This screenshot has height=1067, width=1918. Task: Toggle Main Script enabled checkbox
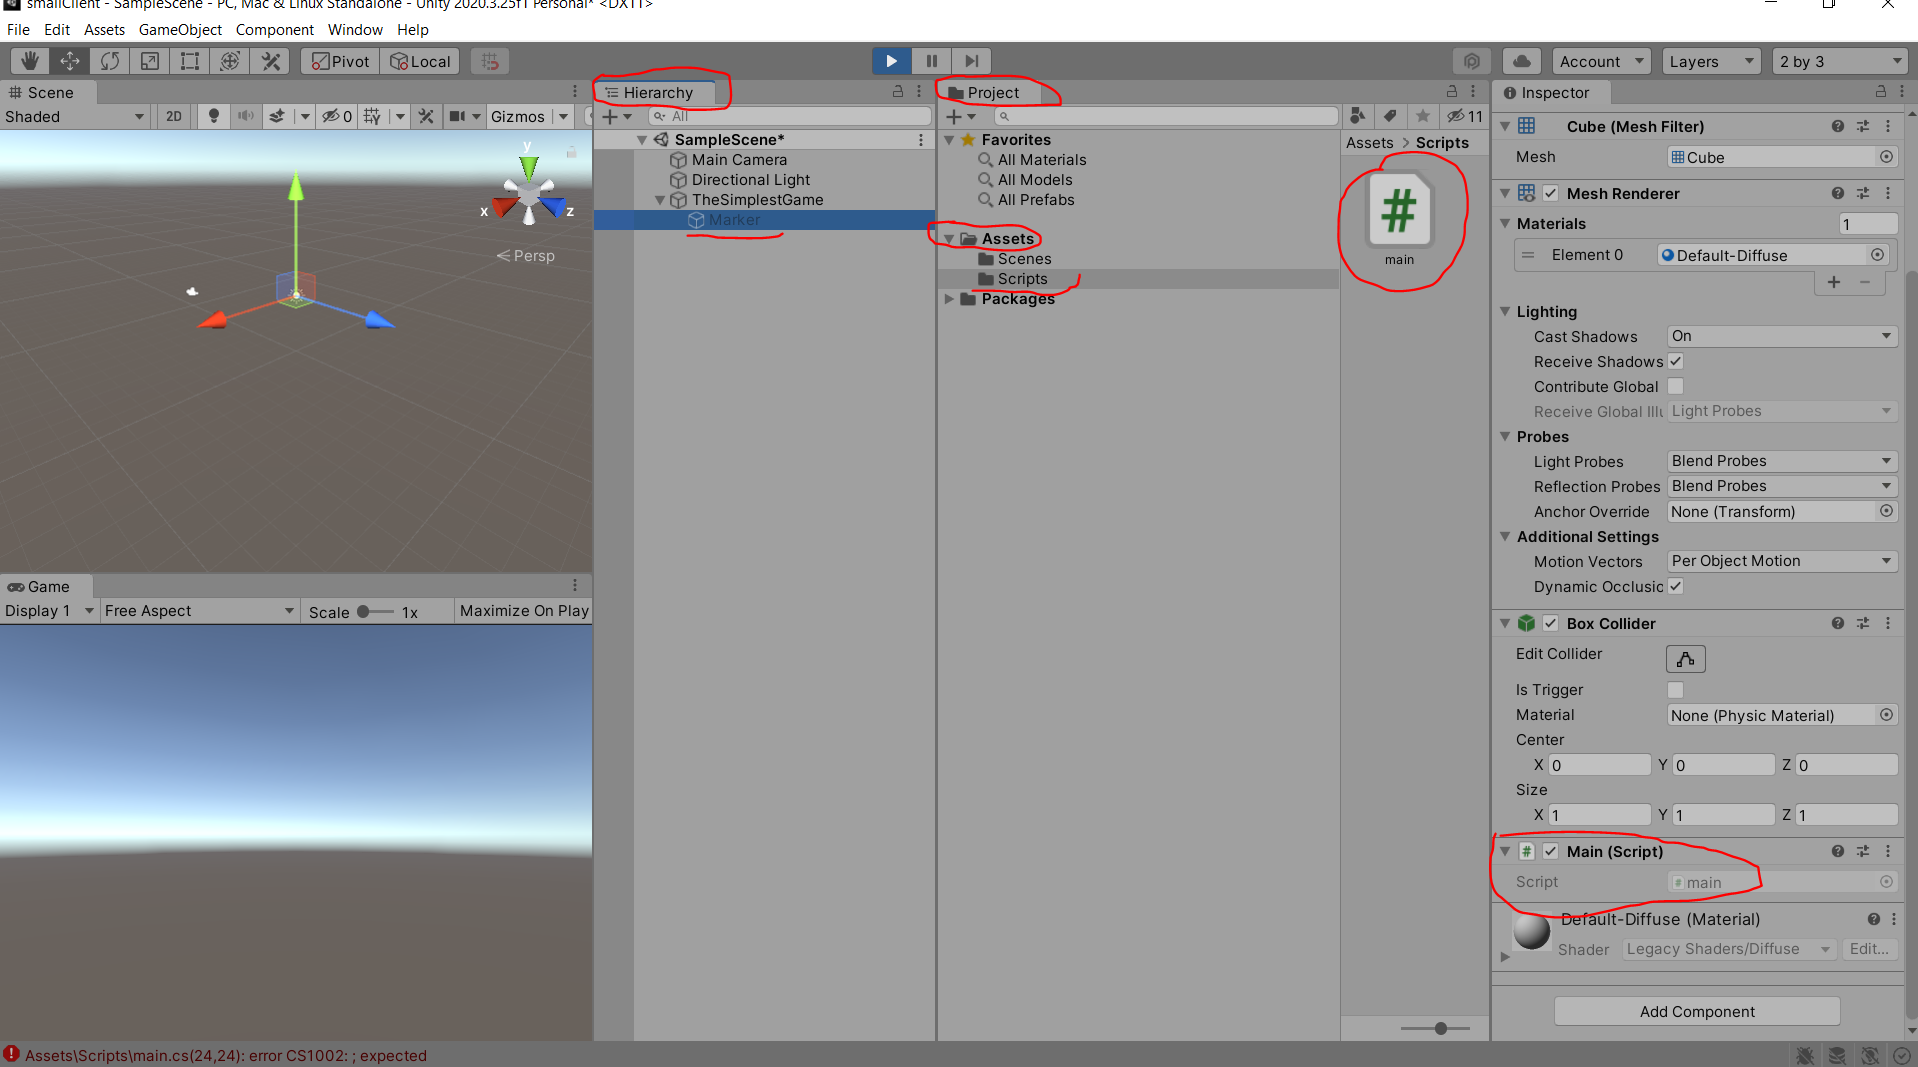1551,851
